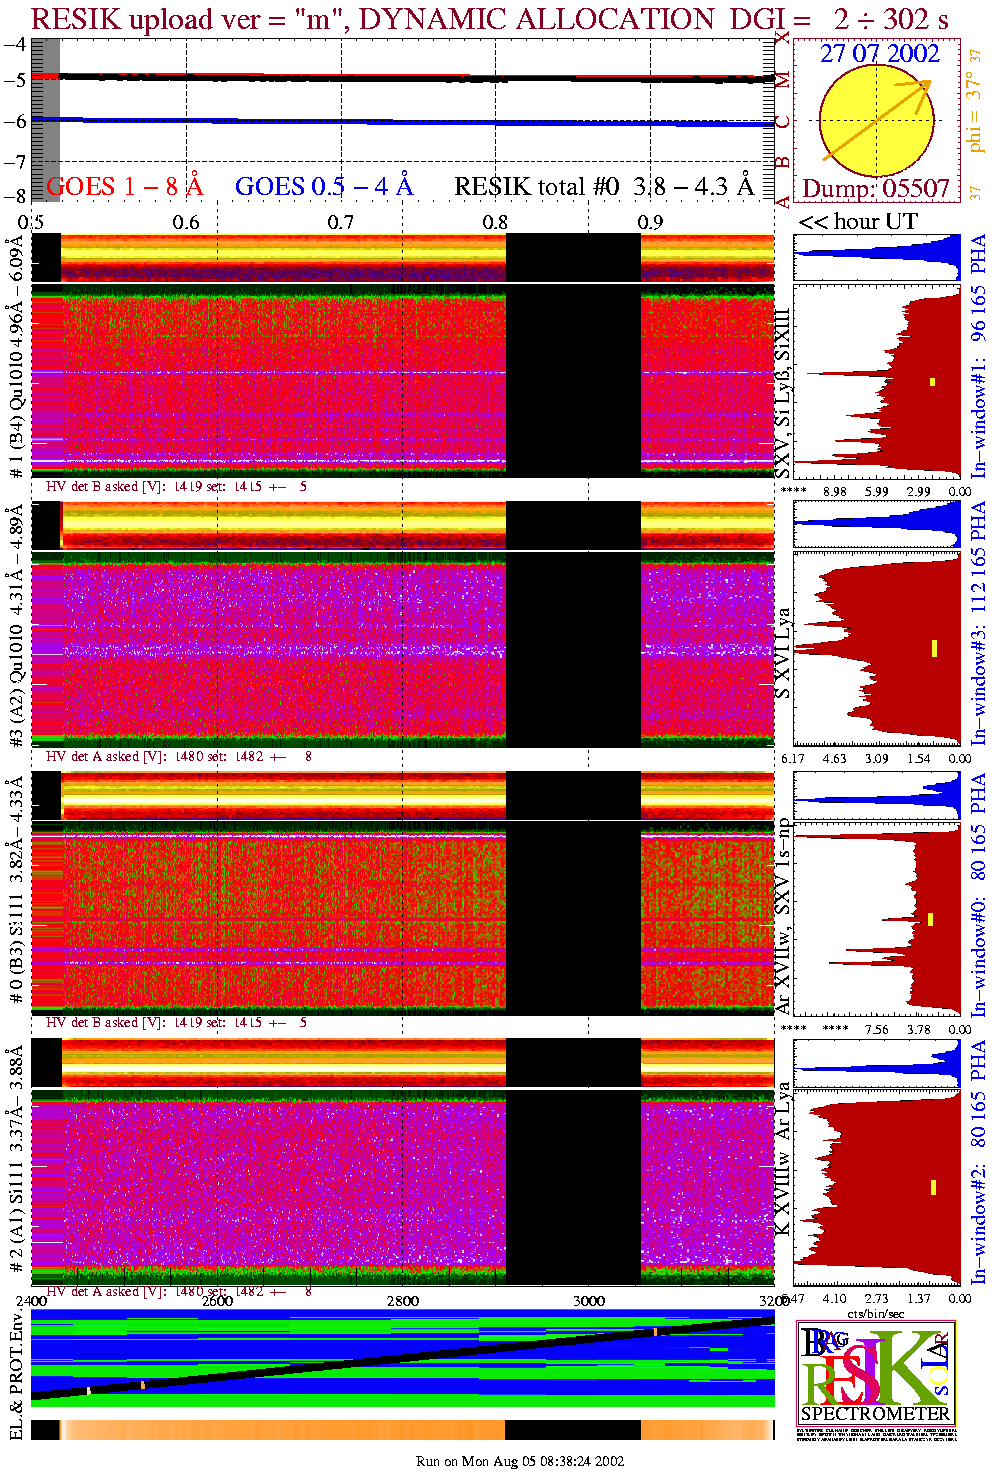
Task: Click the '<< hour UT' label
Action: coord(858,222)
